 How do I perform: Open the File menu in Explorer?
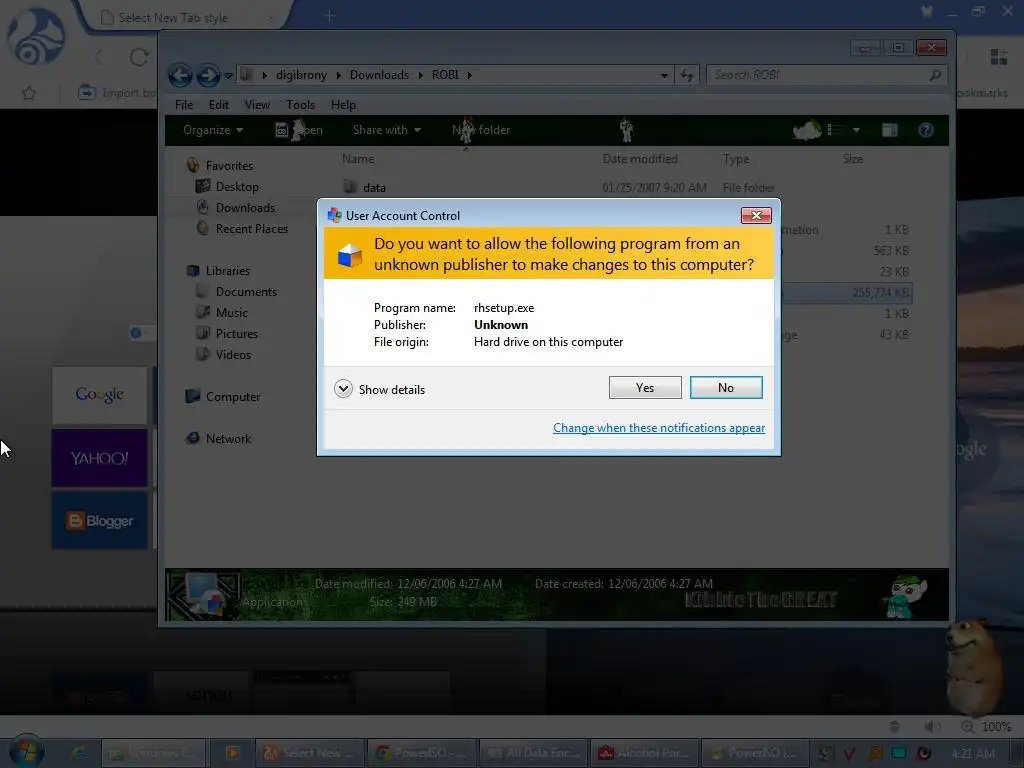184,105
